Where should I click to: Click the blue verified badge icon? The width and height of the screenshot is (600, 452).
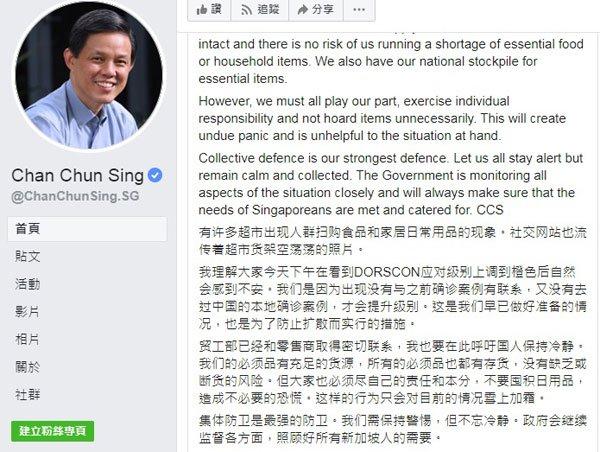[x=155, y=177]
